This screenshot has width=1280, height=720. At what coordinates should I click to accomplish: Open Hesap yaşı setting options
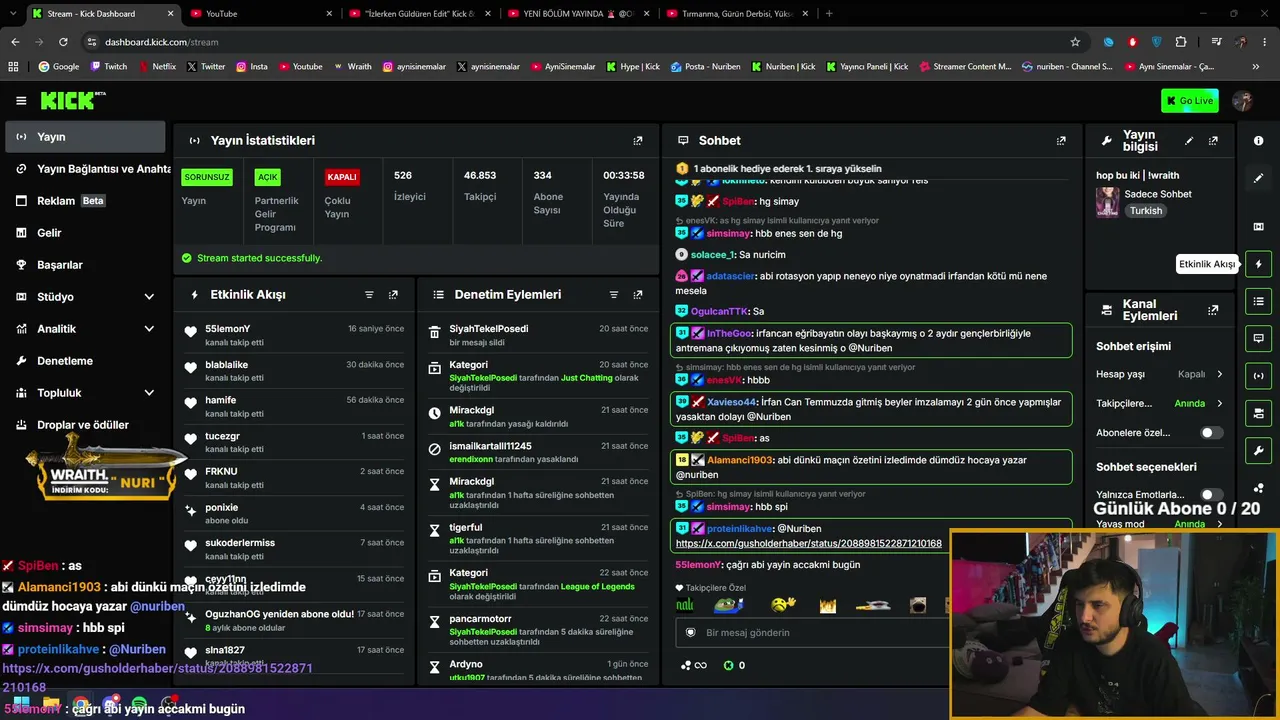[x=1160, y=374]
